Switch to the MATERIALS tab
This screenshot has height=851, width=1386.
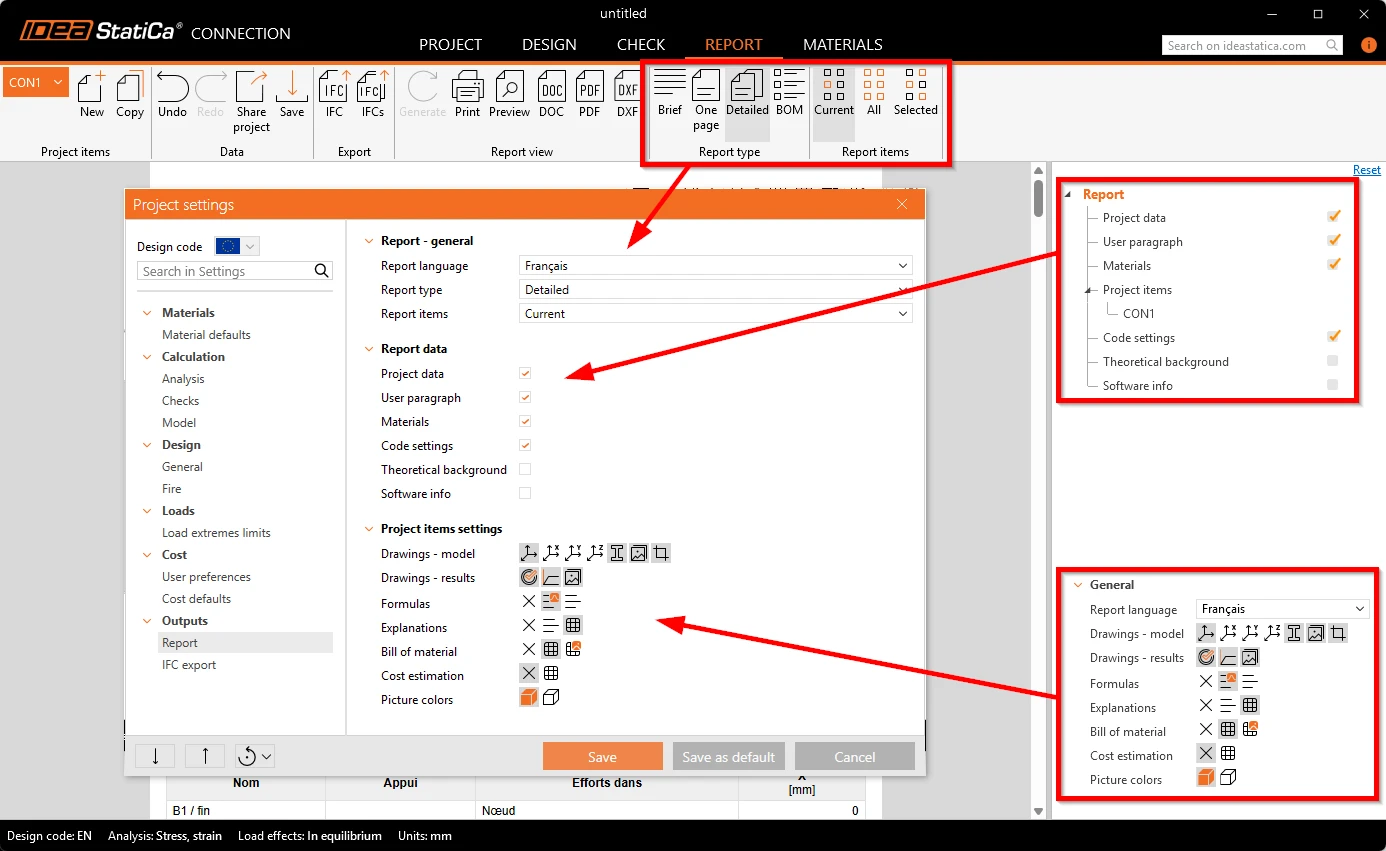pos(843,45)
